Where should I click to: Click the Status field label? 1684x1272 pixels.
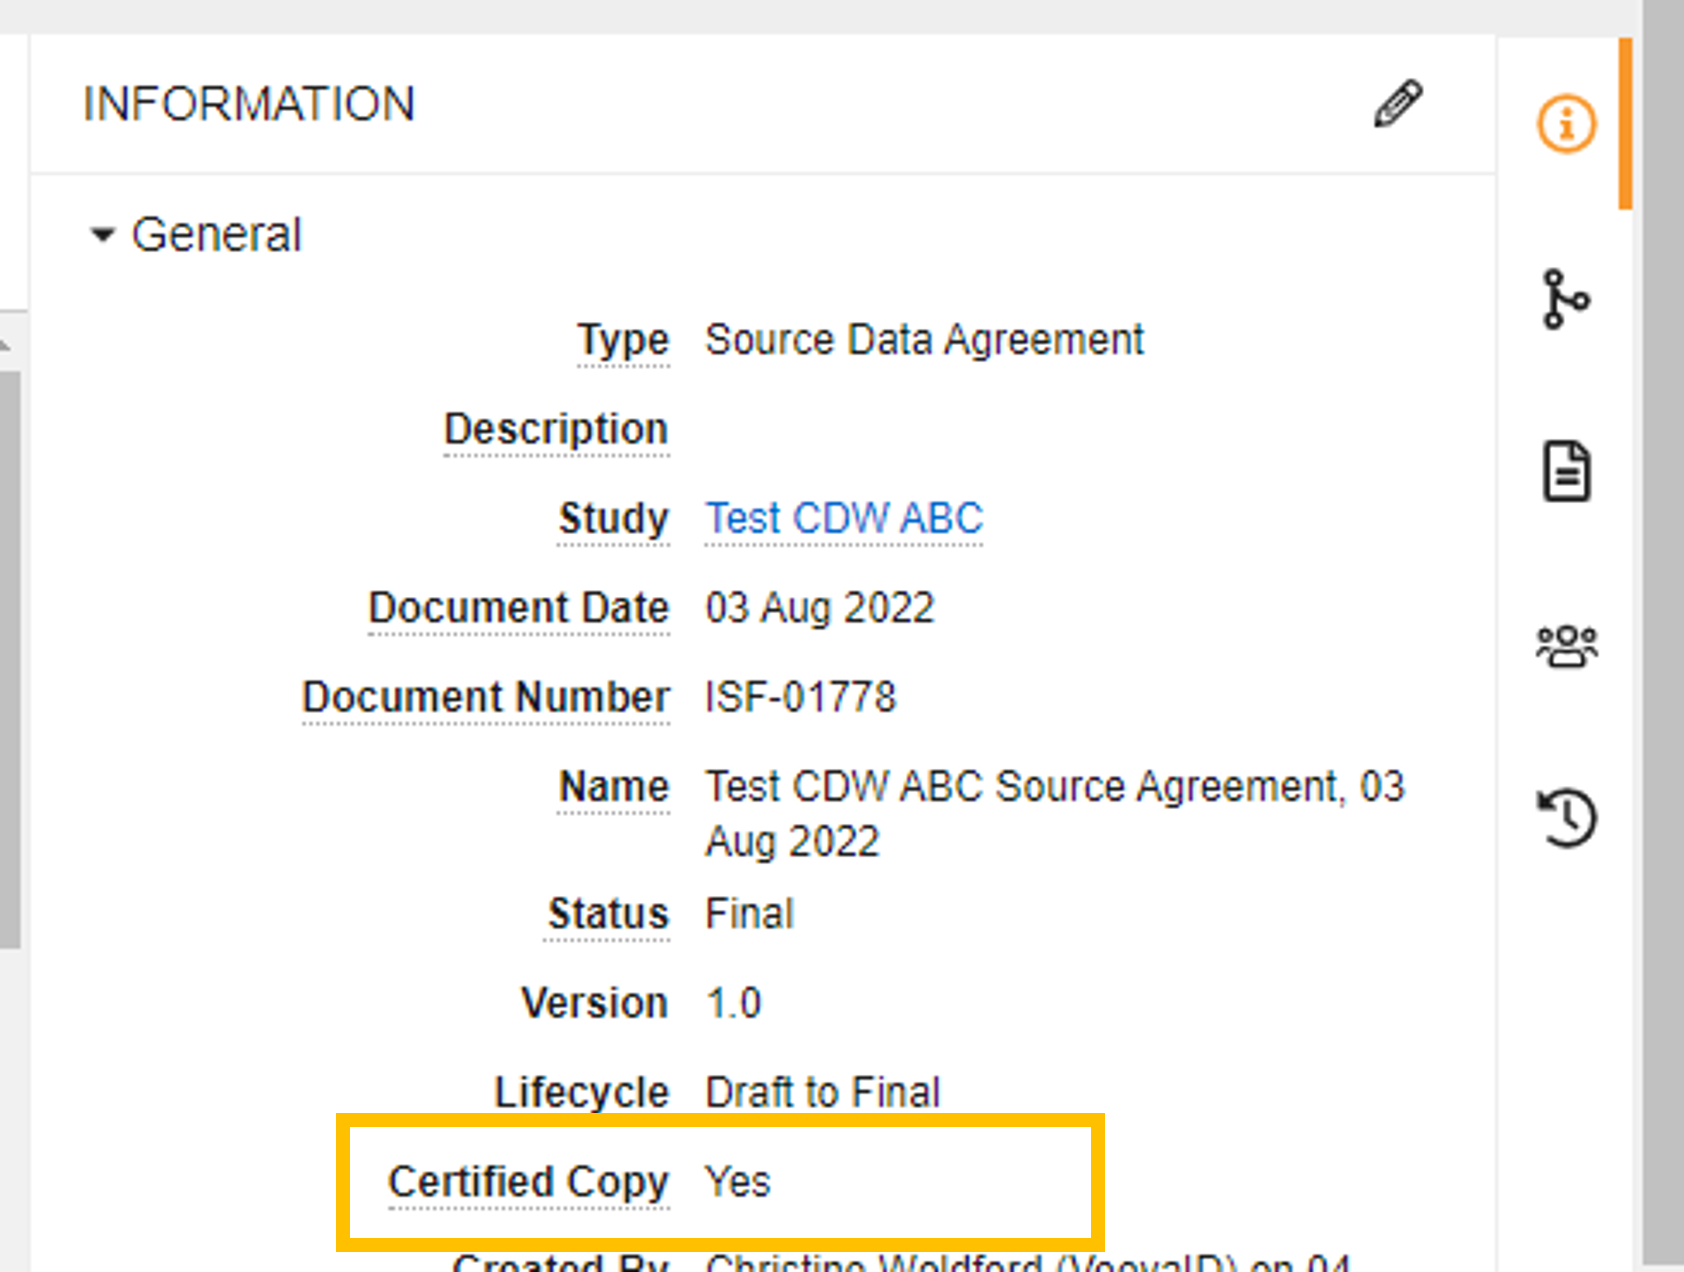tap(608, 914)
